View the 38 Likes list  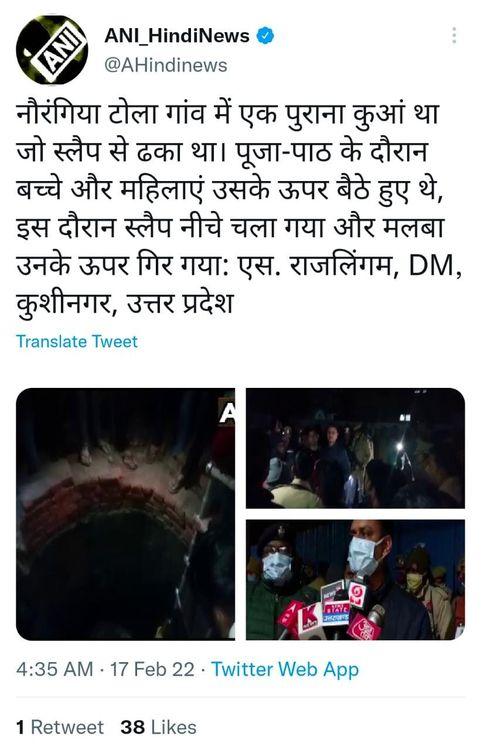click(x=159, y=727)
